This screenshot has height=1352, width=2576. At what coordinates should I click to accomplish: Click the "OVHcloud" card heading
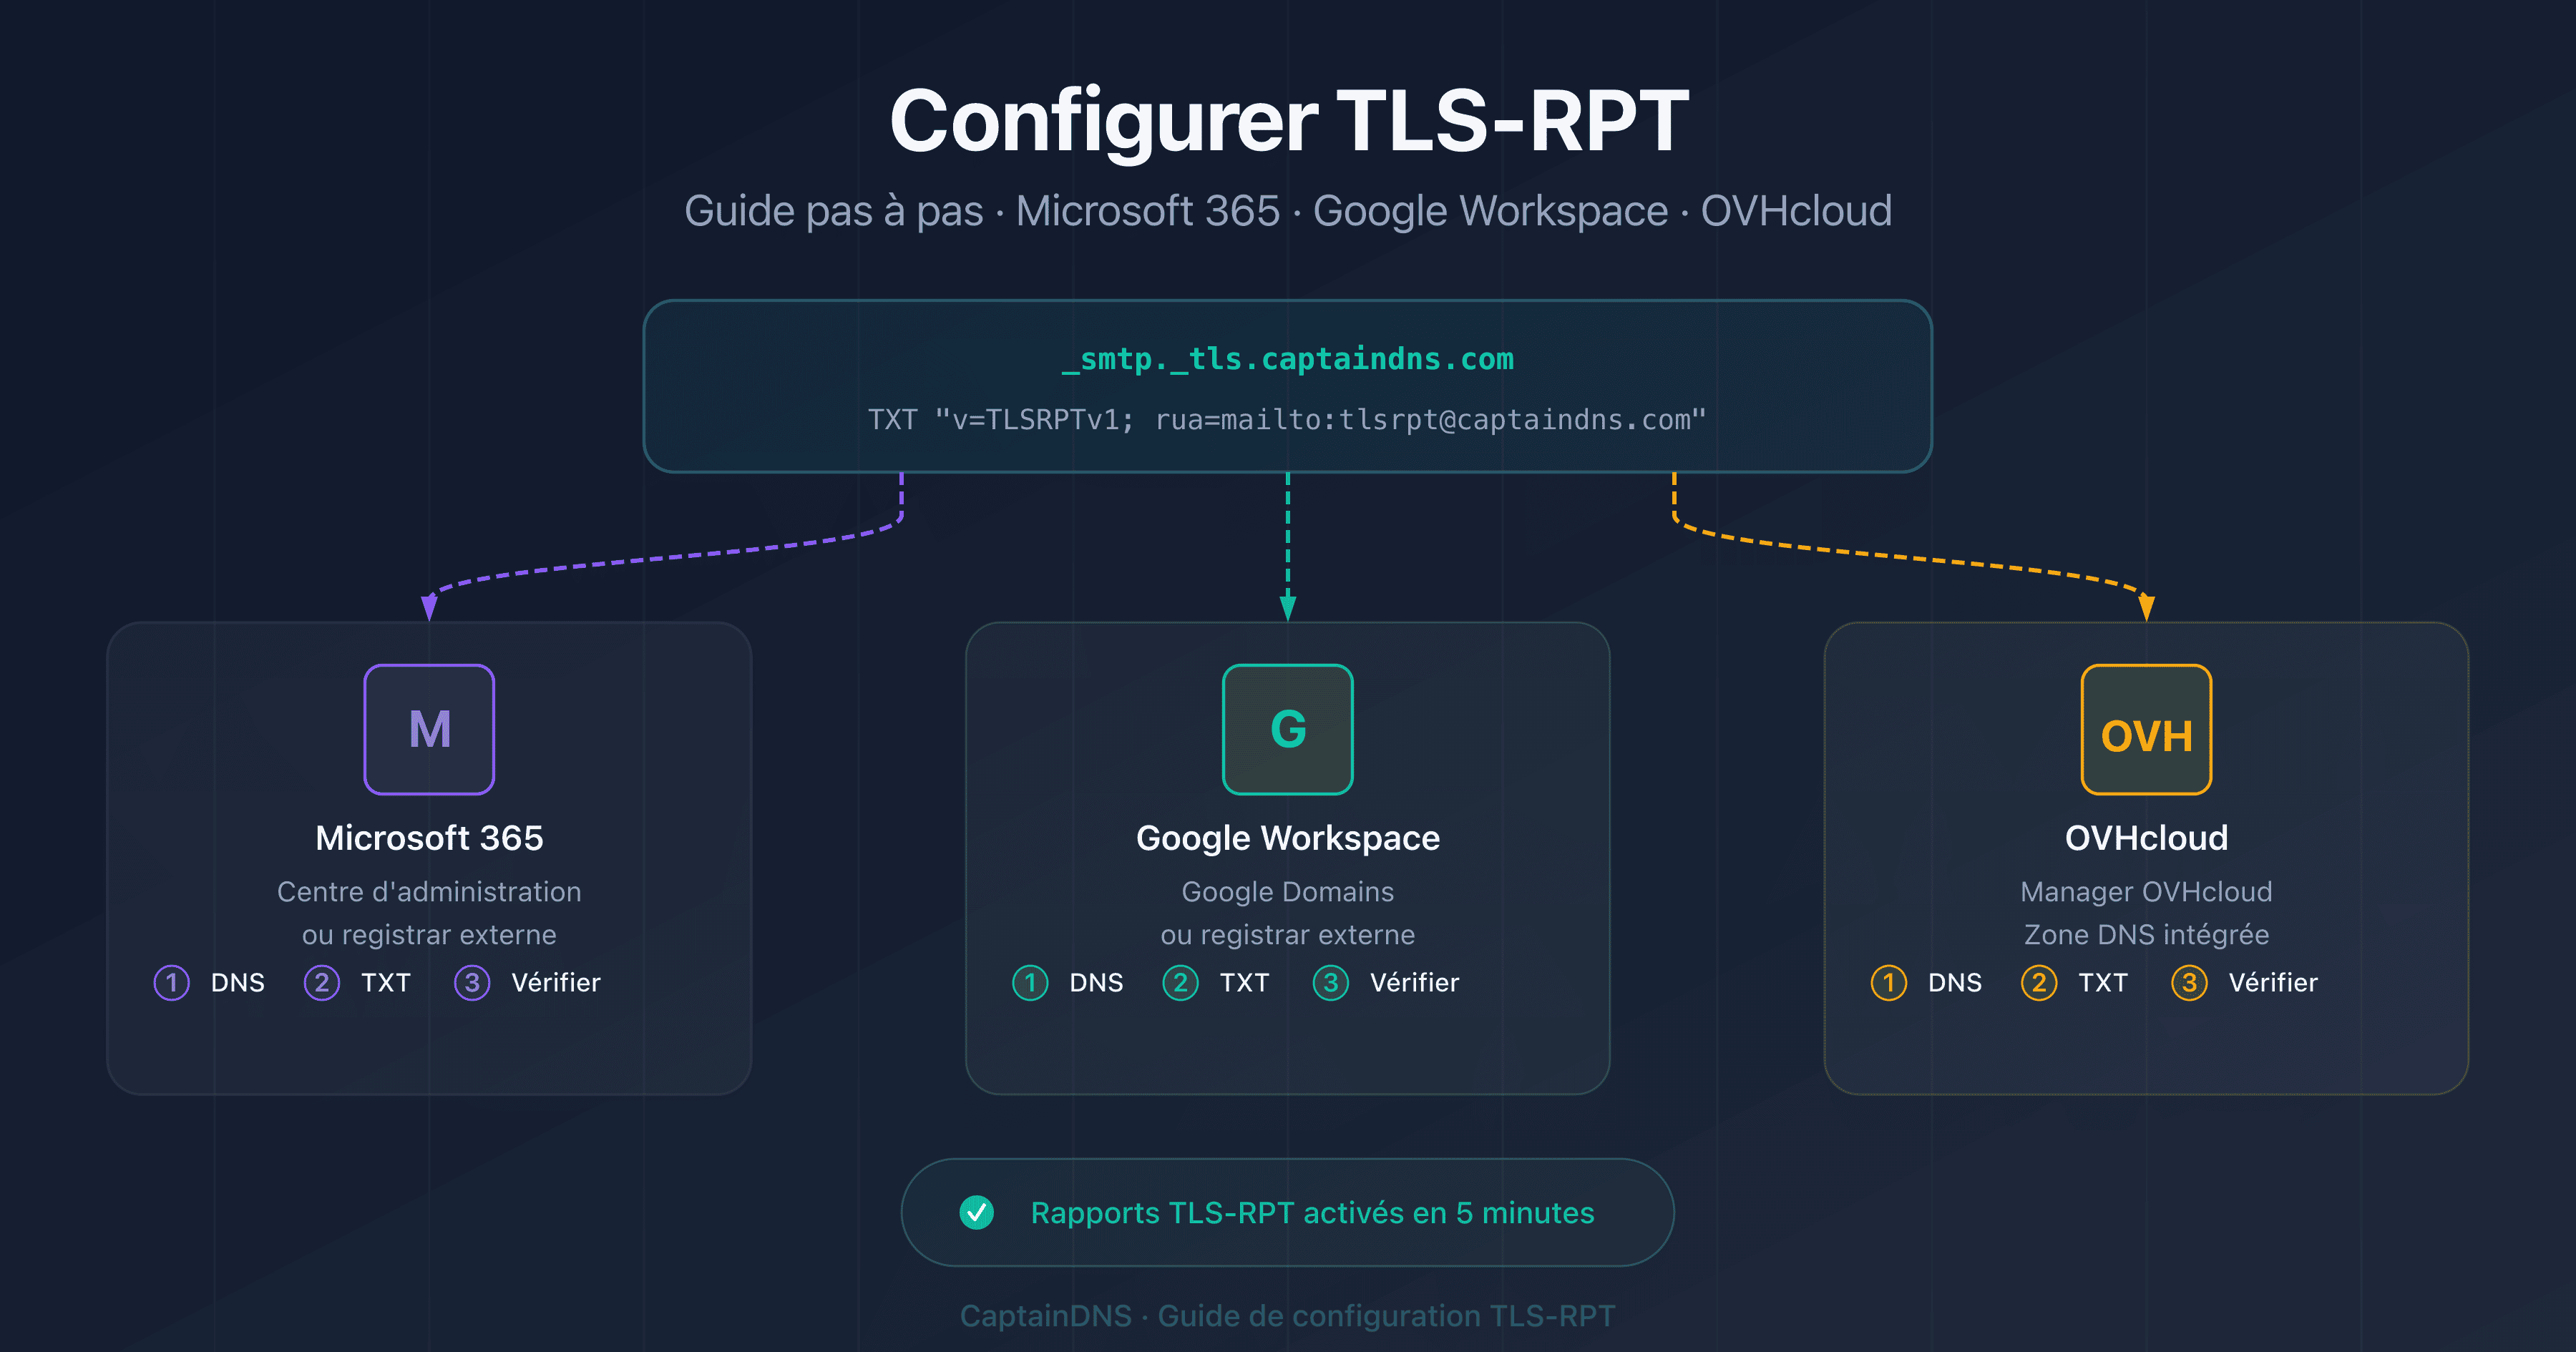pyautogui.click(x=2146, y=837)
